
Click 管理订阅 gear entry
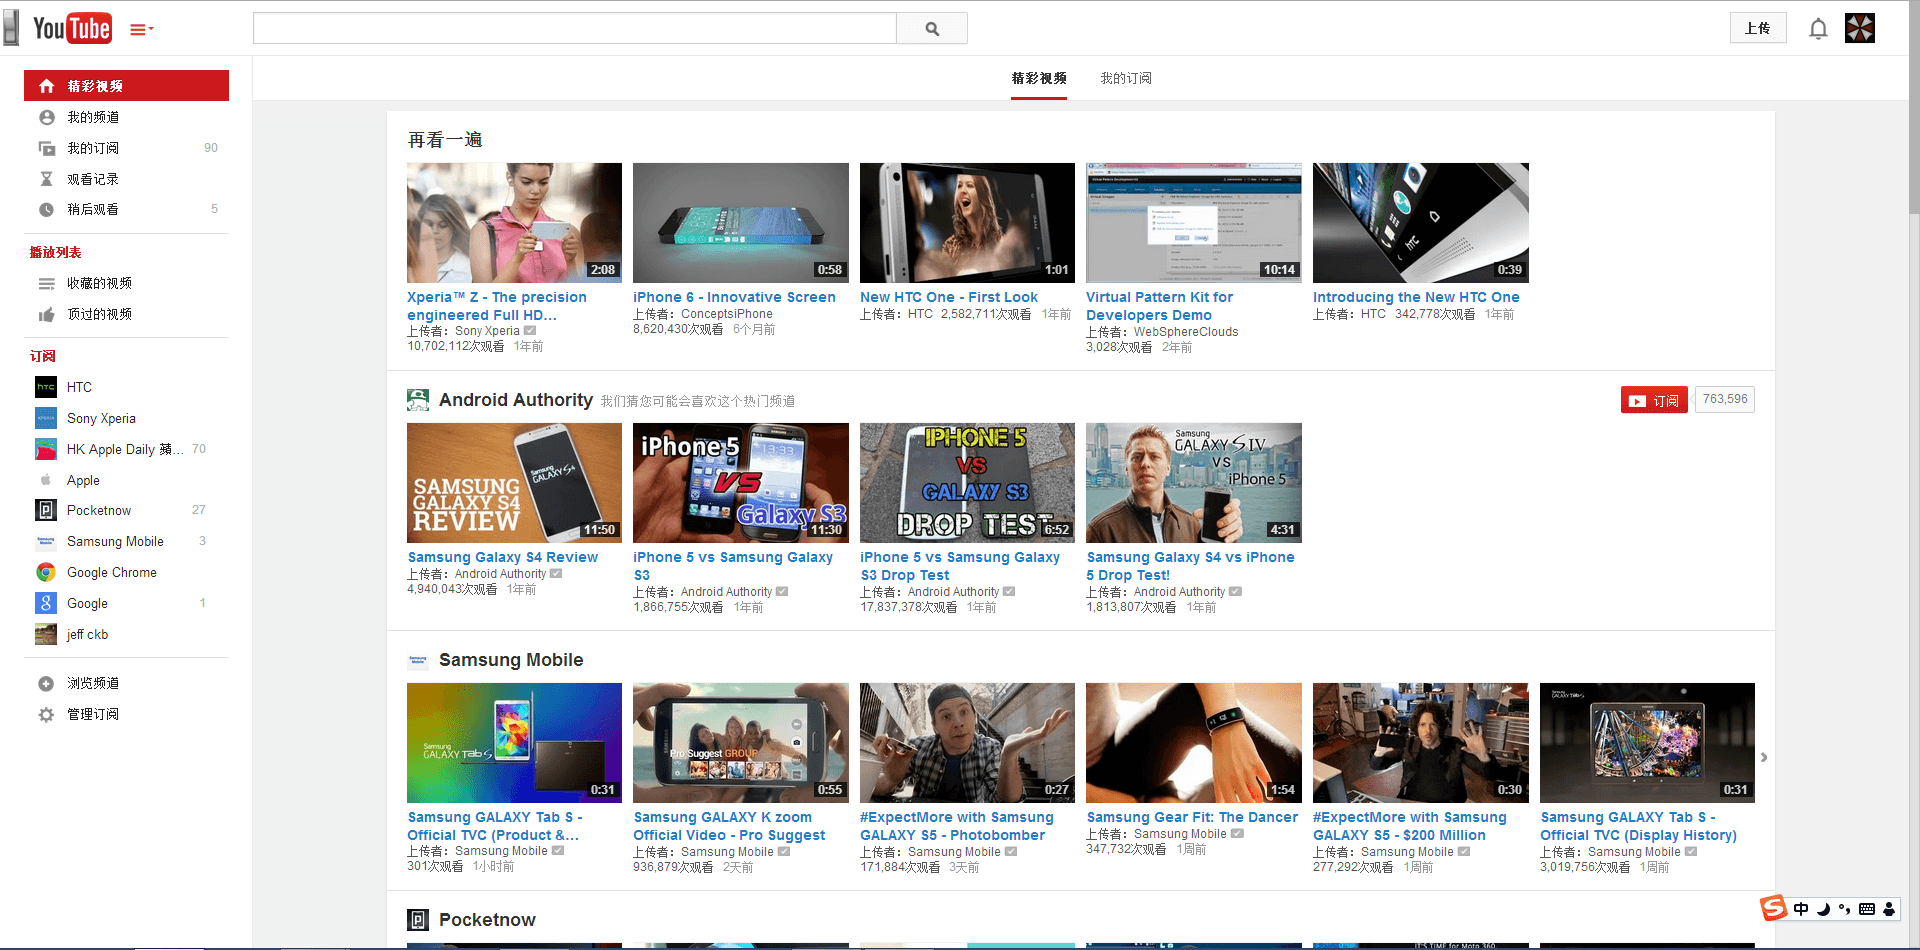tap(126, 714)
